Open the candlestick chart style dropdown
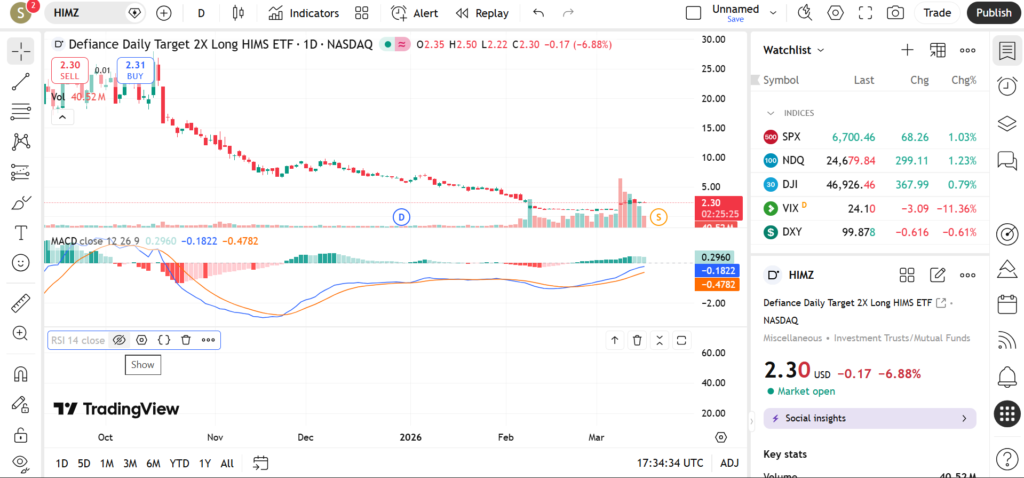Screen dimensions: 1024x478 click(x=237, y=13)
